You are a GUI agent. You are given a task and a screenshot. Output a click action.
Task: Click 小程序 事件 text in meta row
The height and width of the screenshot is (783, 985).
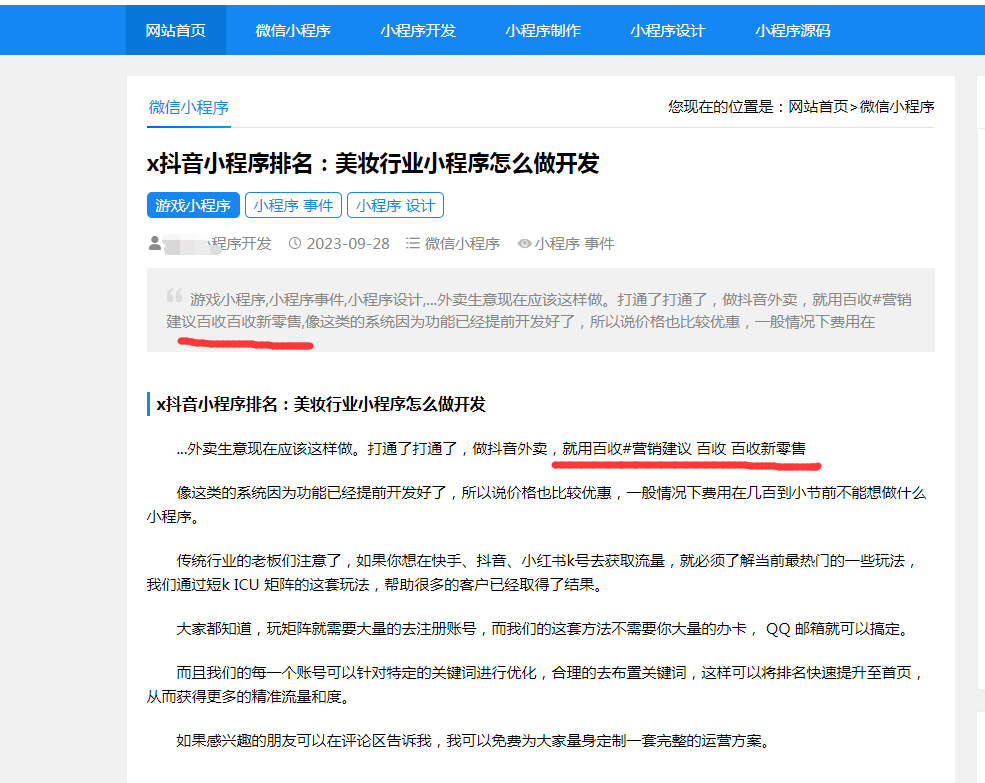(x=574, y=244)
